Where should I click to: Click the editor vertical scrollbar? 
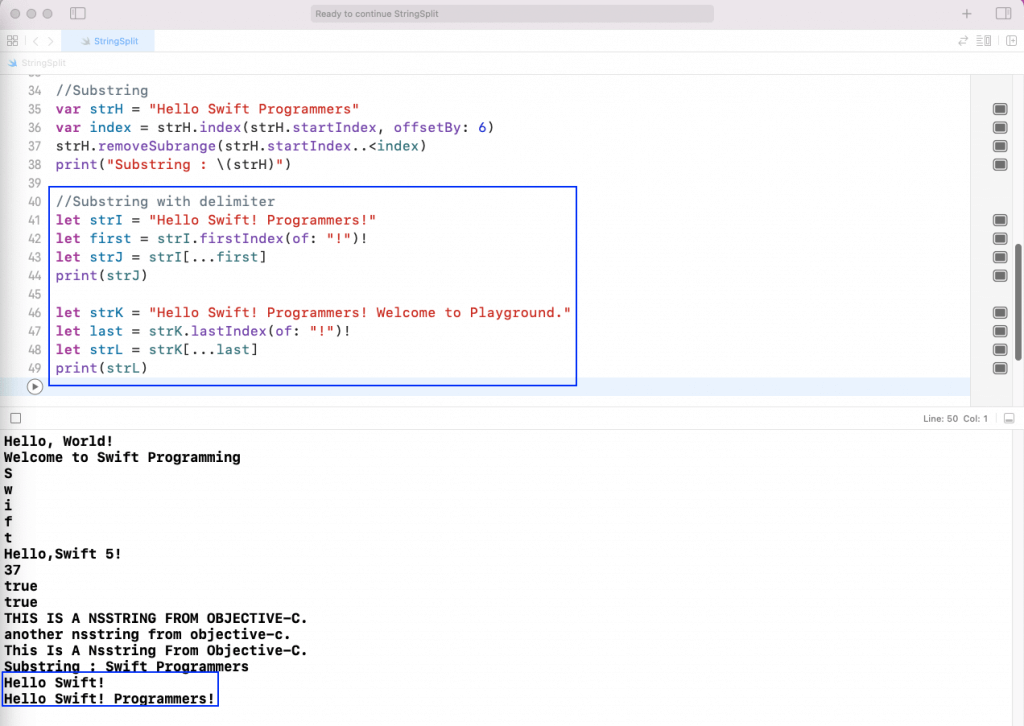pos(1018,300)
